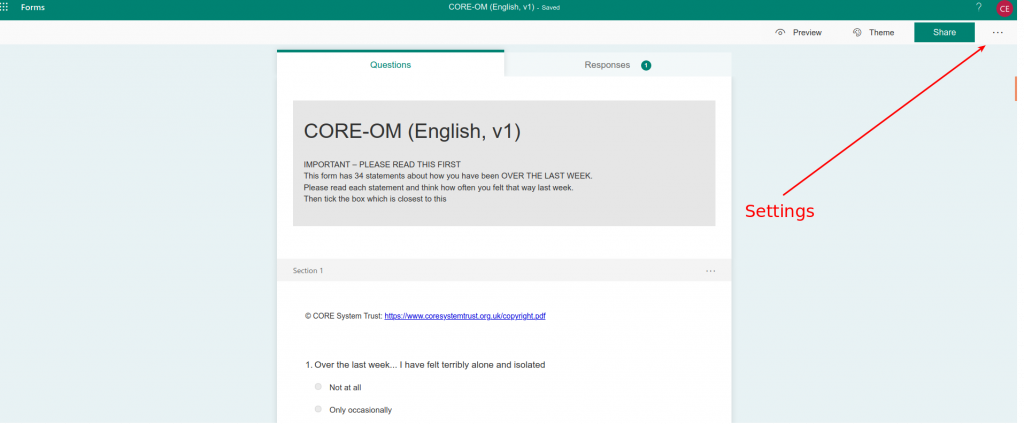
Task: Click the Section 1 header bar
Action: [504, 270]
